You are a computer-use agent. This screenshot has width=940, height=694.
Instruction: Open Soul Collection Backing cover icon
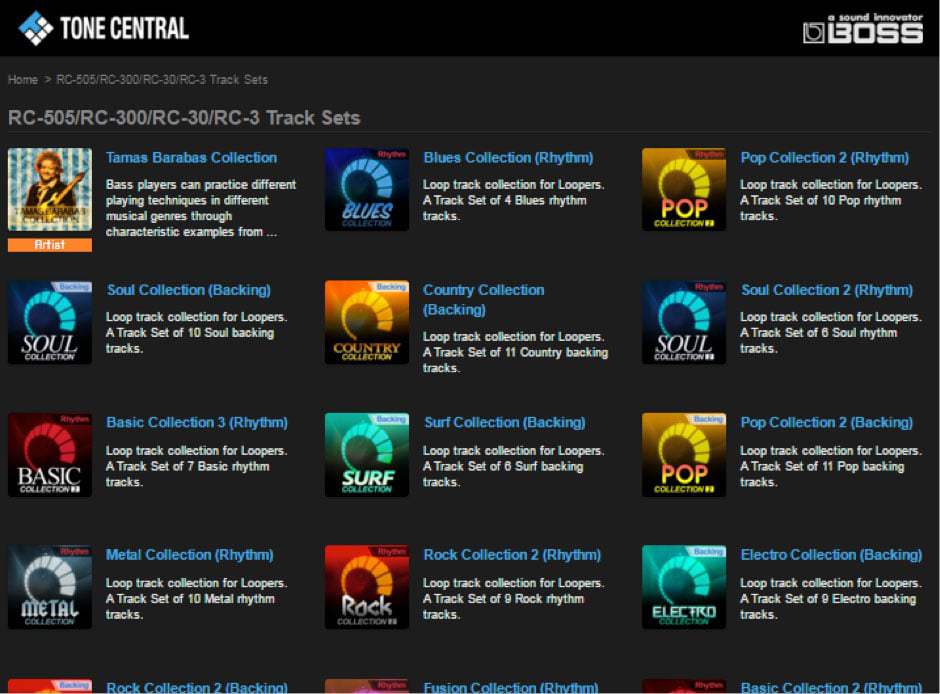click(50, 322)
